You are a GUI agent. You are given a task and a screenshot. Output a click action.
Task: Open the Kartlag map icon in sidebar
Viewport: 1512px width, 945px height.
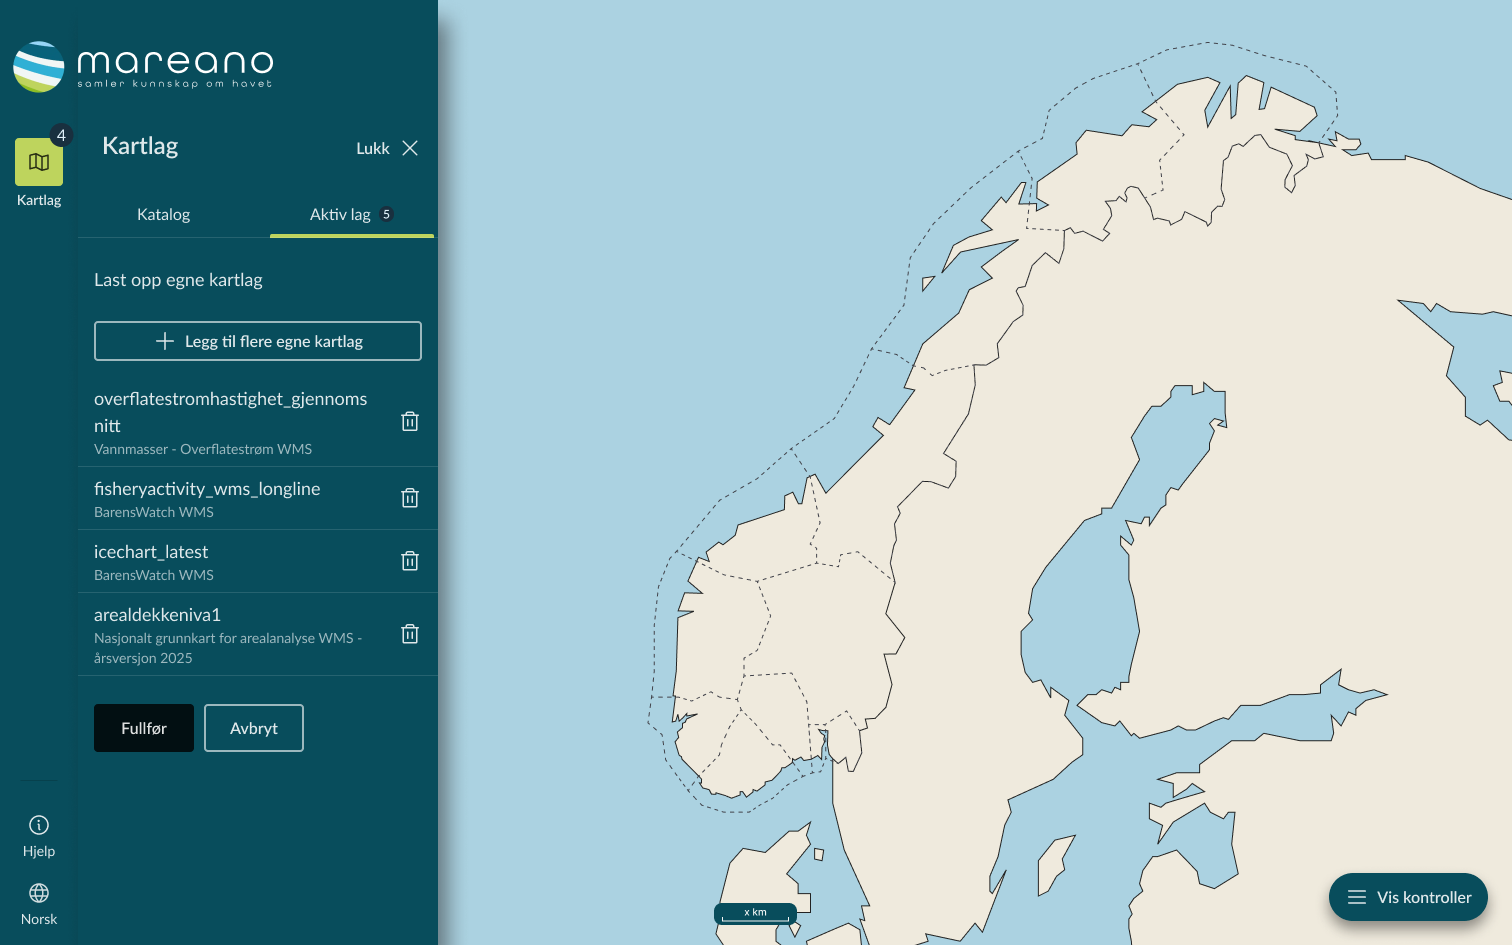39,162
